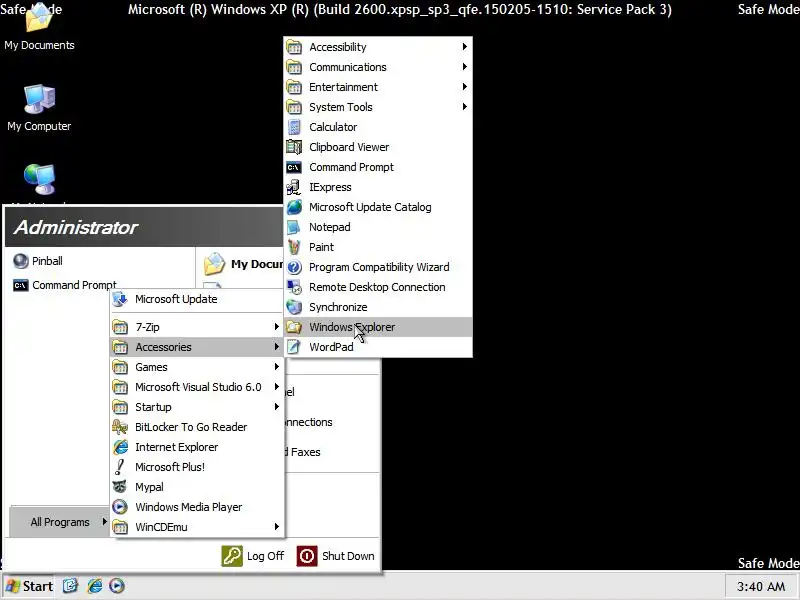Select the 7-Zip menu entry
The width and height of the screenshot is (800, 600).
tap(197, 327)
